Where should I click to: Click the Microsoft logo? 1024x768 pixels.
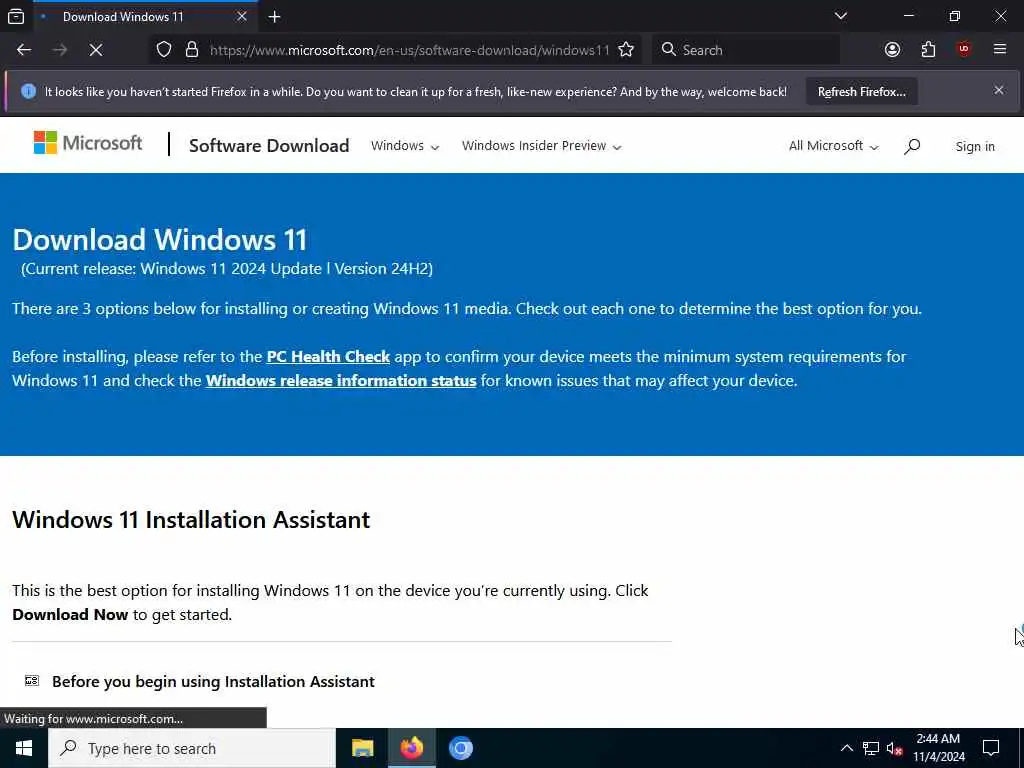[88, 142]
